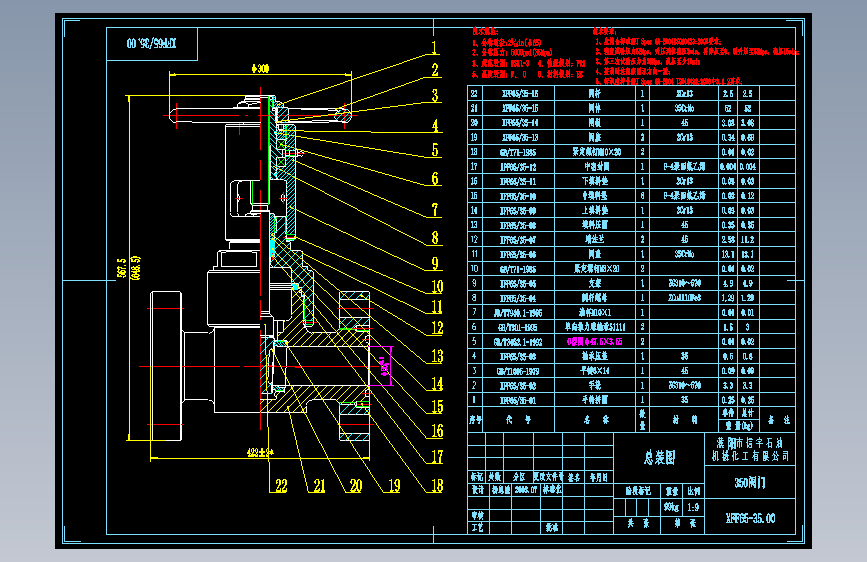Click part callout number 1
Image resolution: width=867 pixels, height=562 pixels.
tap(435, 48)
